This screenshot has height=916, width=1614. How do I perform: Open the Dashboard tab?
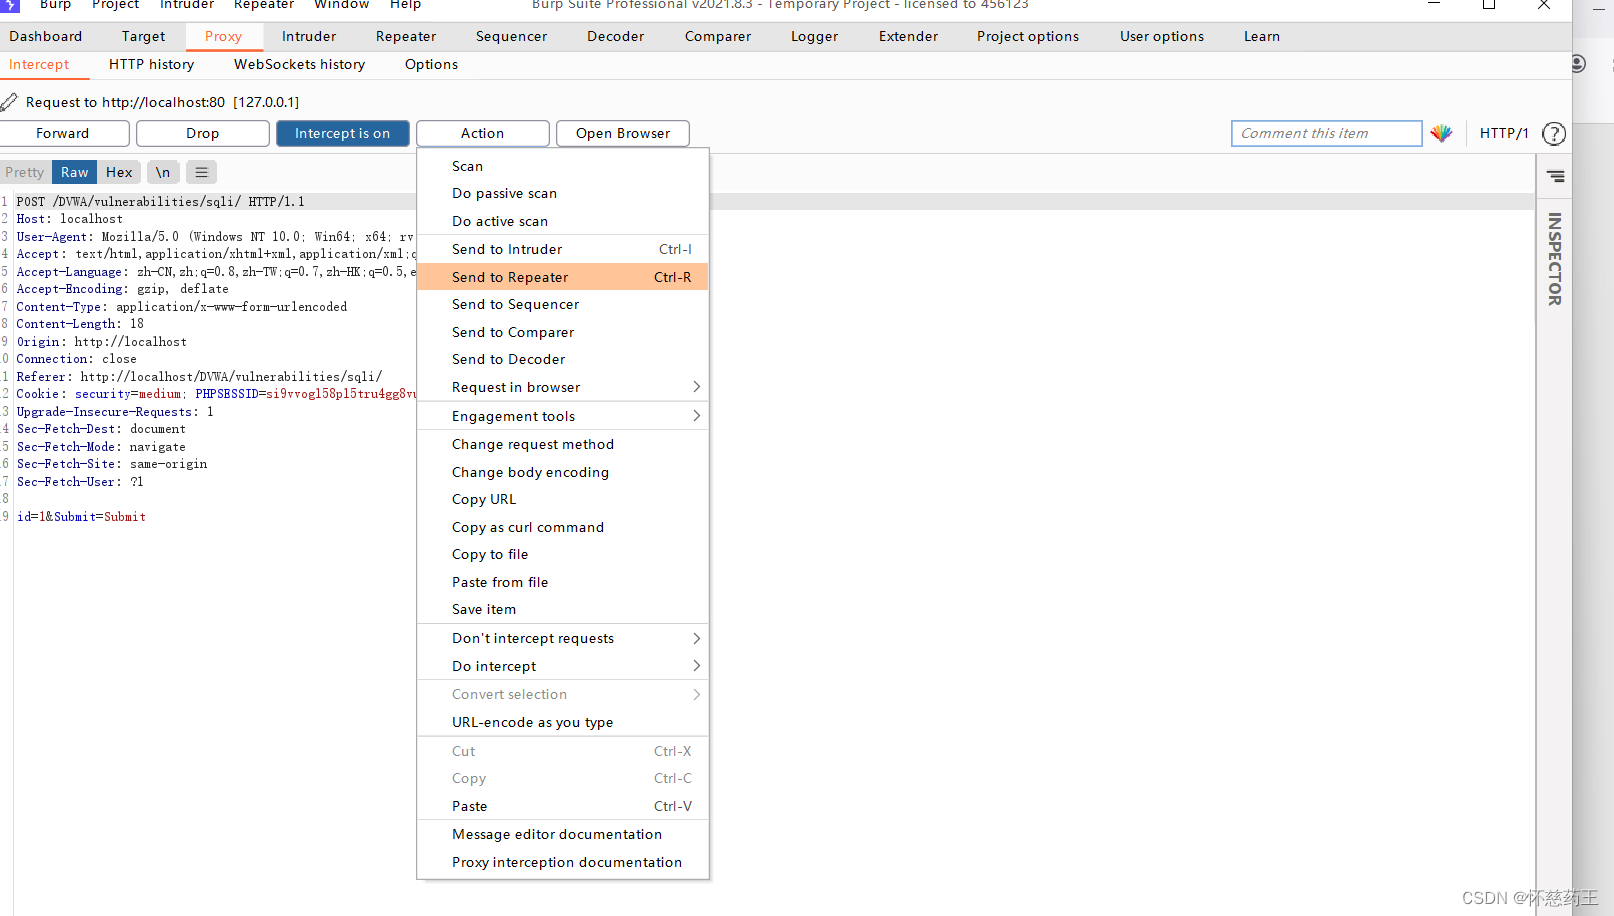click(x=46, y=36)
